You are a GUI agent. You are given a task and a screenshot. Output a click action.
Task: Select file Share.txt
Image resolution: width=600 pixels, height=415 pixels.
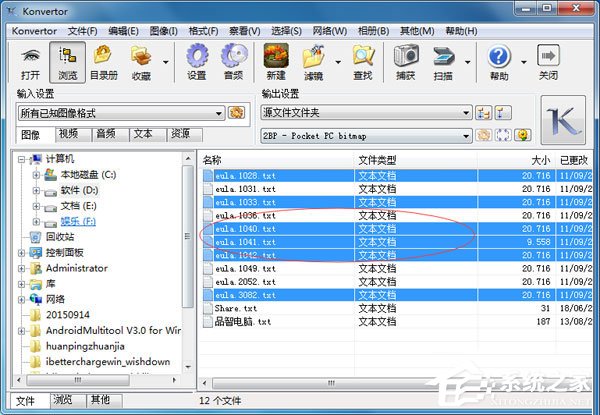396,308
